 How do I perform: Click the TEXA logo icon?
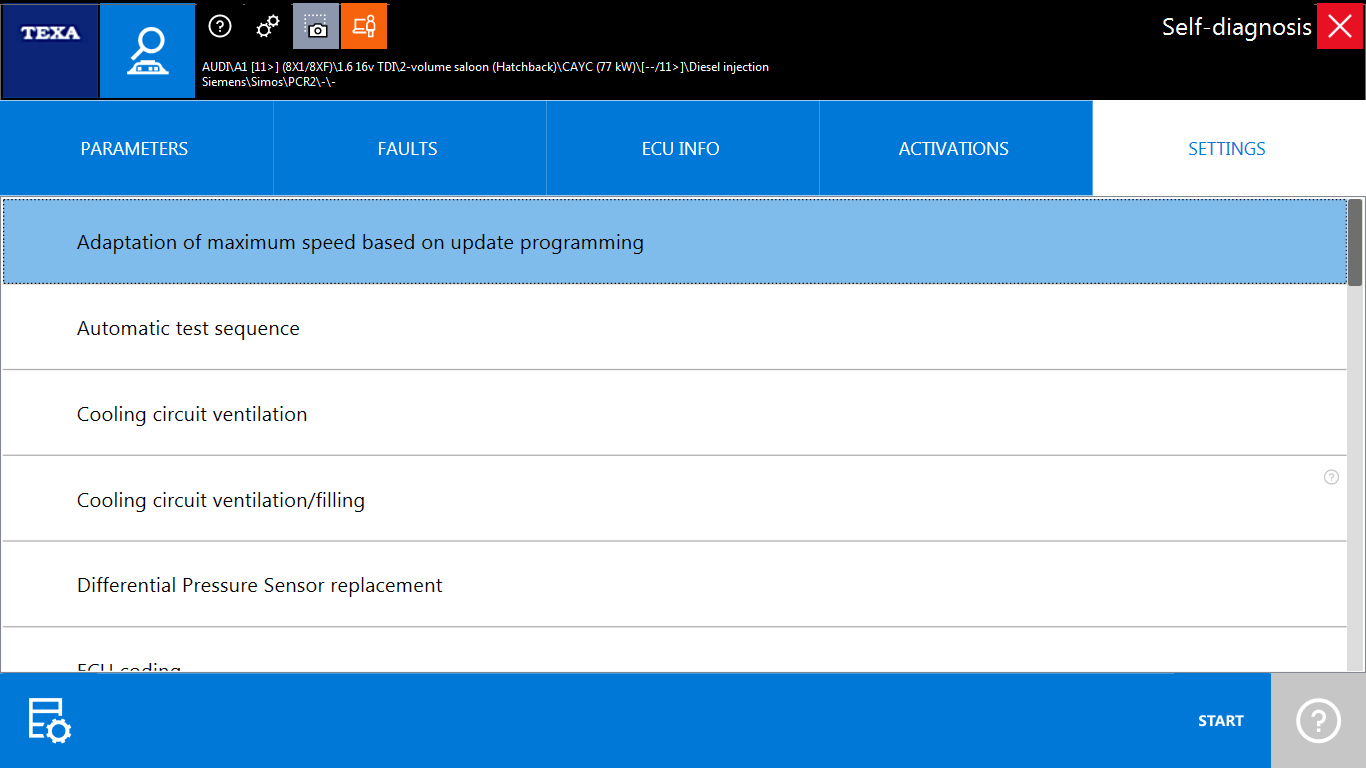click(50, 51)
